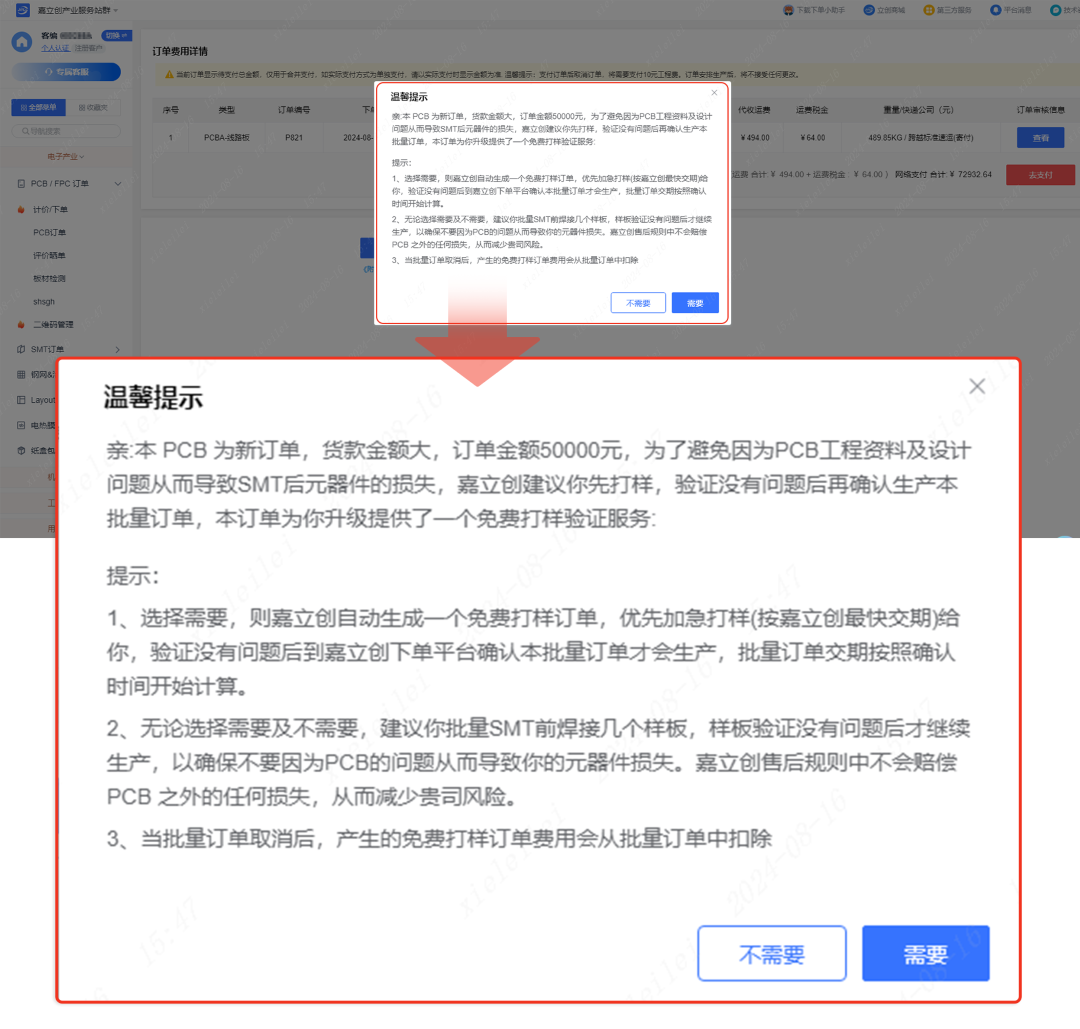Screen dimensions: 1080x1029
Task: Click the 第三方服务 header icon
Action: pos(927,10)
